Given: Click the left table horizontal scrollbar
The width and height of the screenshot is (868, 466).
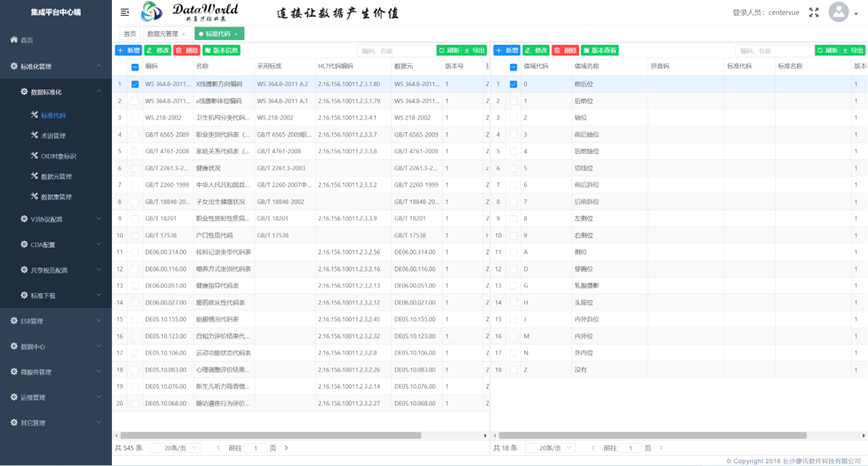Looking at the screenshot, I should [271, 436].
